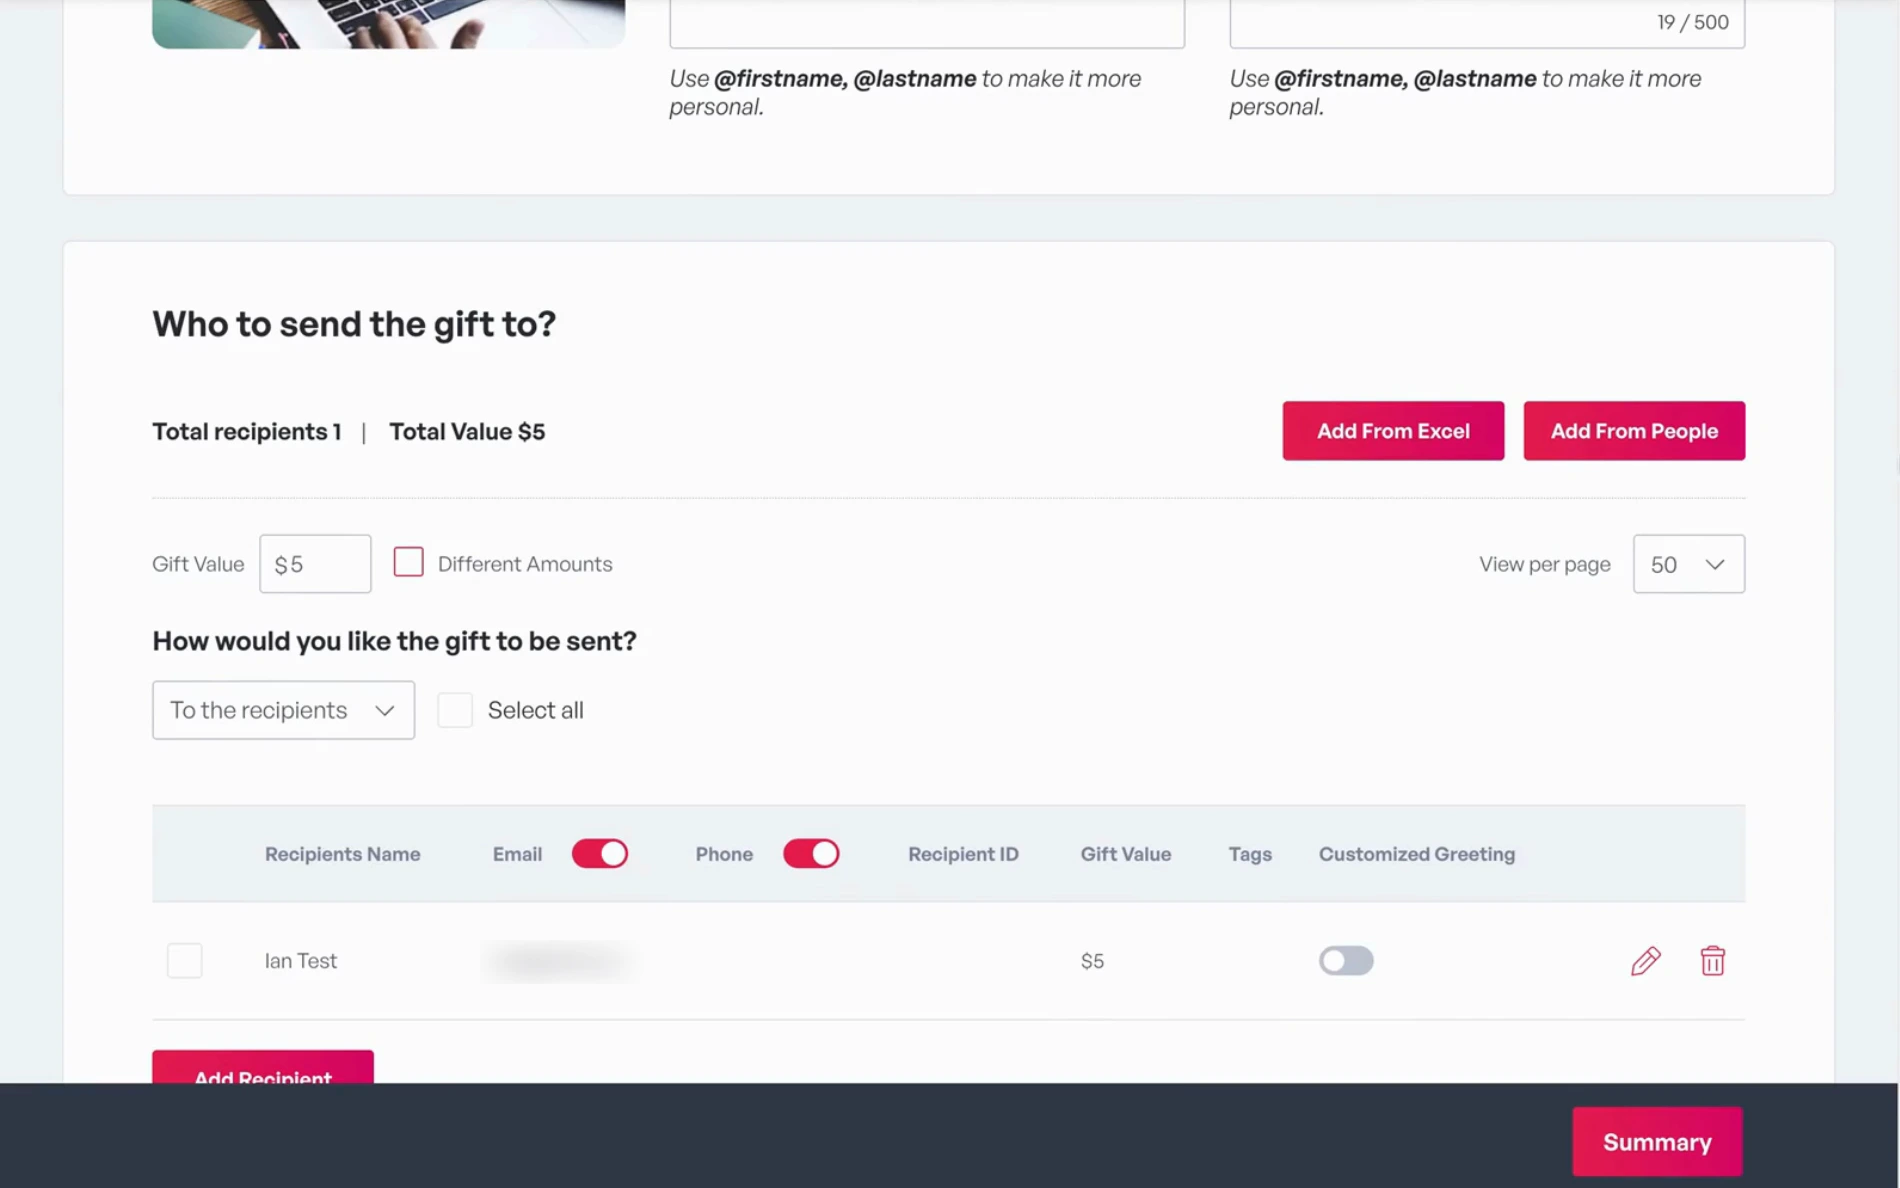Click the Total Value $5 text
The width and height of the screenshot is (1900, 1188).
467,432
